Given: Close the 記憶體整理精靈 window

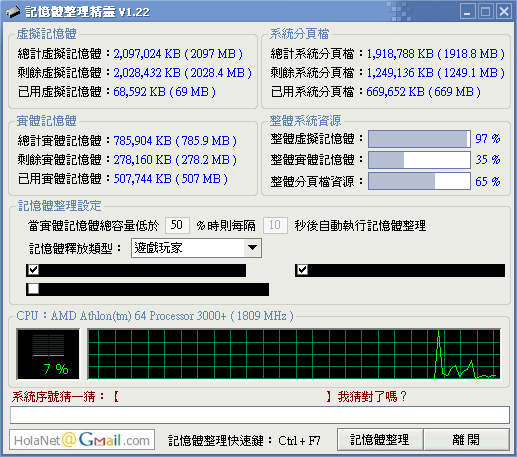Looking at the screenshot, I should [504, 12].
